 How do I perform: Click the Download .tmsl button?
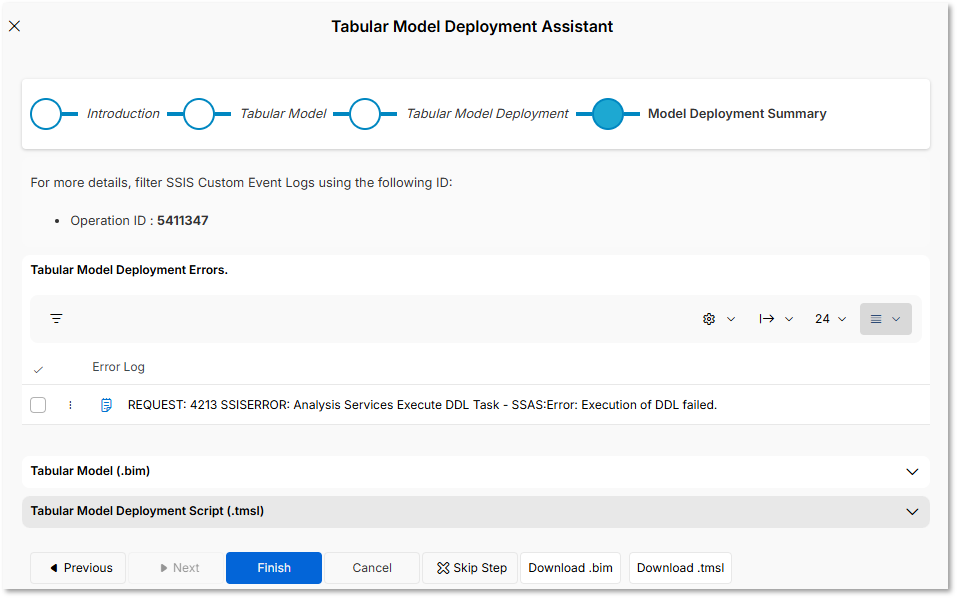(681, 568)
